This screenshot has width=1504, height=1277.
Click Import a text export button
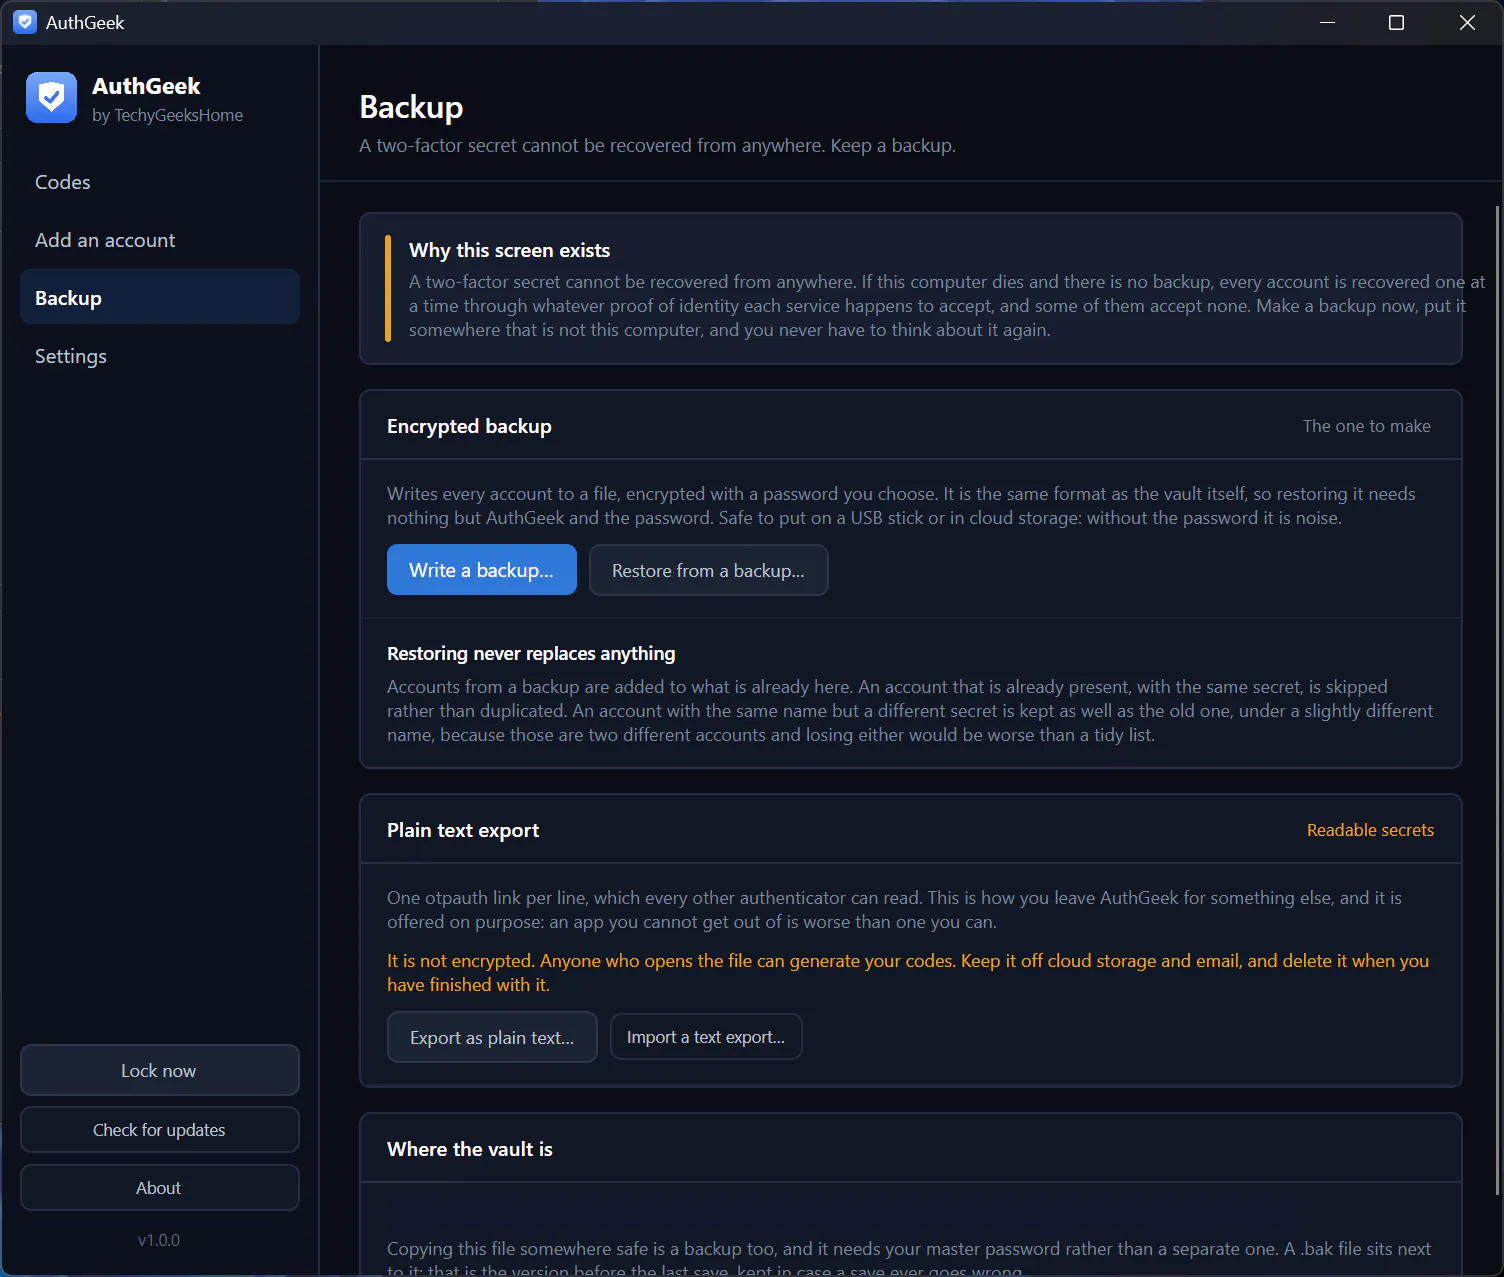706,1036
